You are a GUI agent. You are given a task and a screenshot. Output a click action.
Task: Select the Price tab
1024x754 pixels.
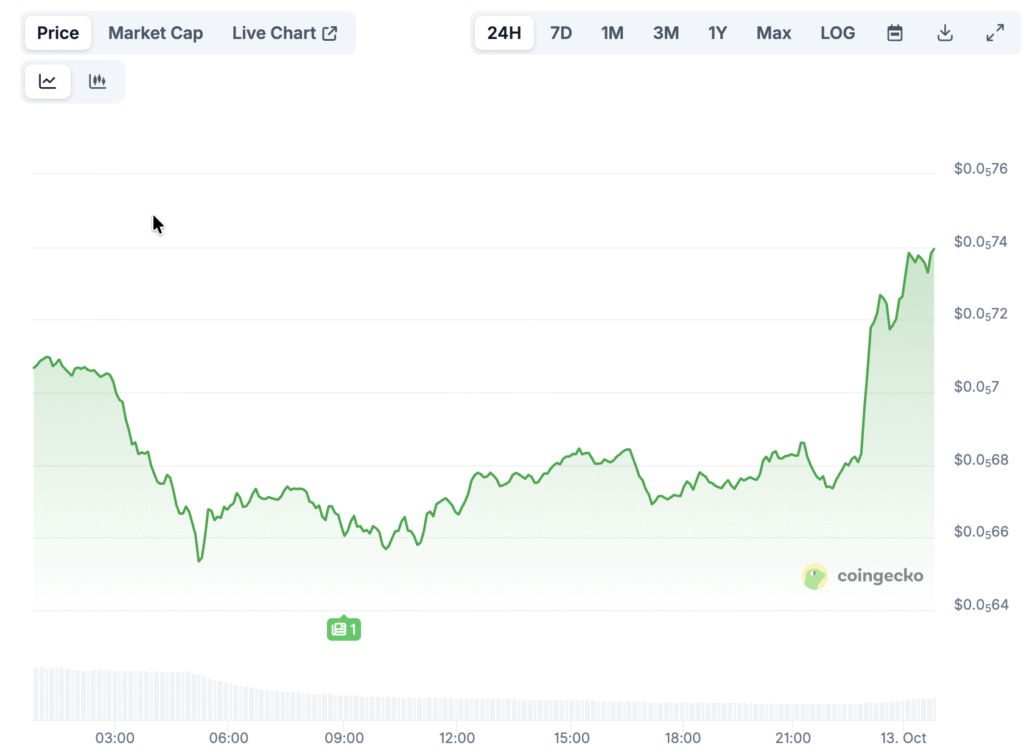tap(58, 33)
